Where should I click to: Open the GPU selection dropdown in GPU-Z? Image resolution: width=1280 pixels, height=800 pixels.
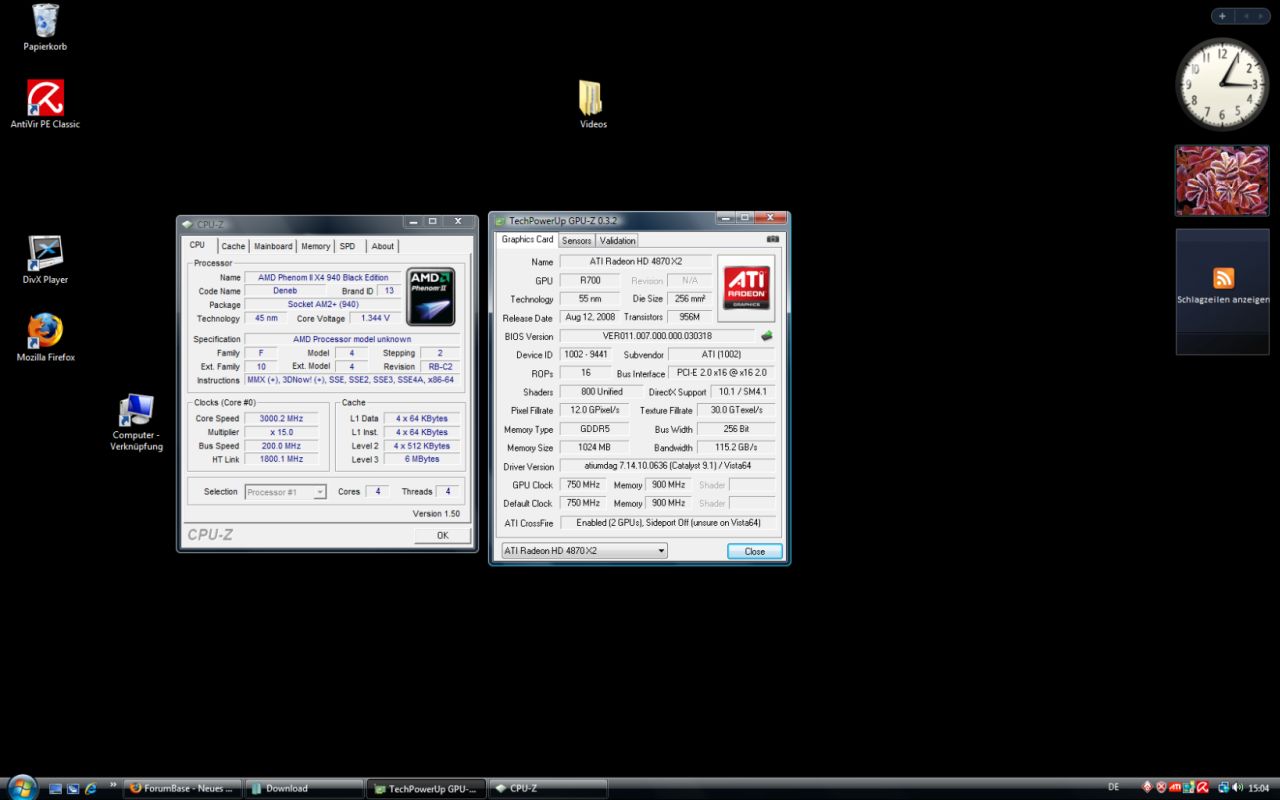coord(584,551)
